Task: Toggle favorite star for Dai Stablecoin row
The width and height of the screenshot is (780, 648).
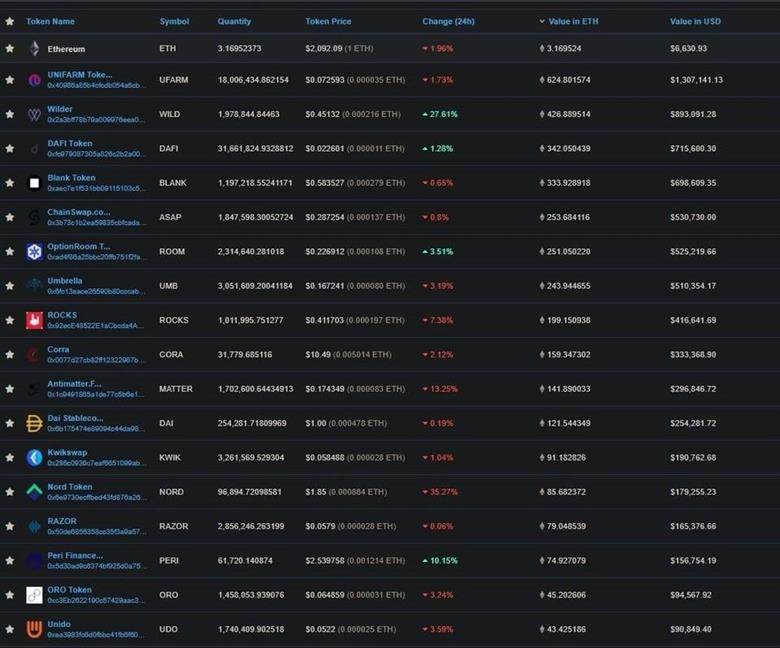Action: [9, 423]
